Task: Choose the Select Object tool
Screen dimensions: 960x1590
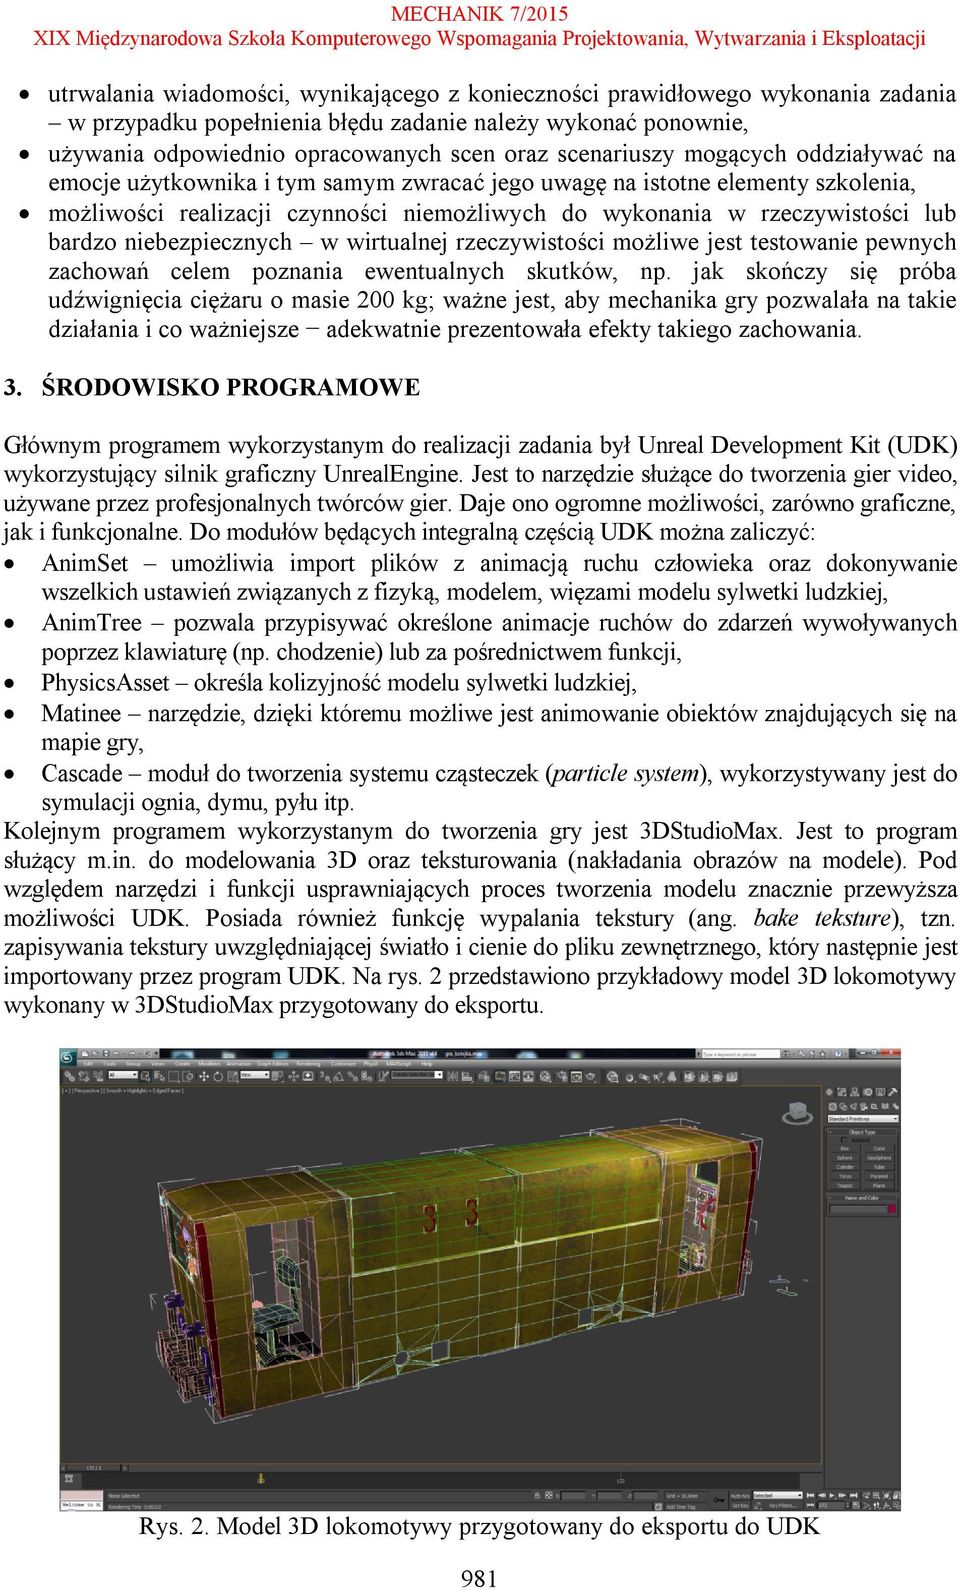Action: [146, 1076]
